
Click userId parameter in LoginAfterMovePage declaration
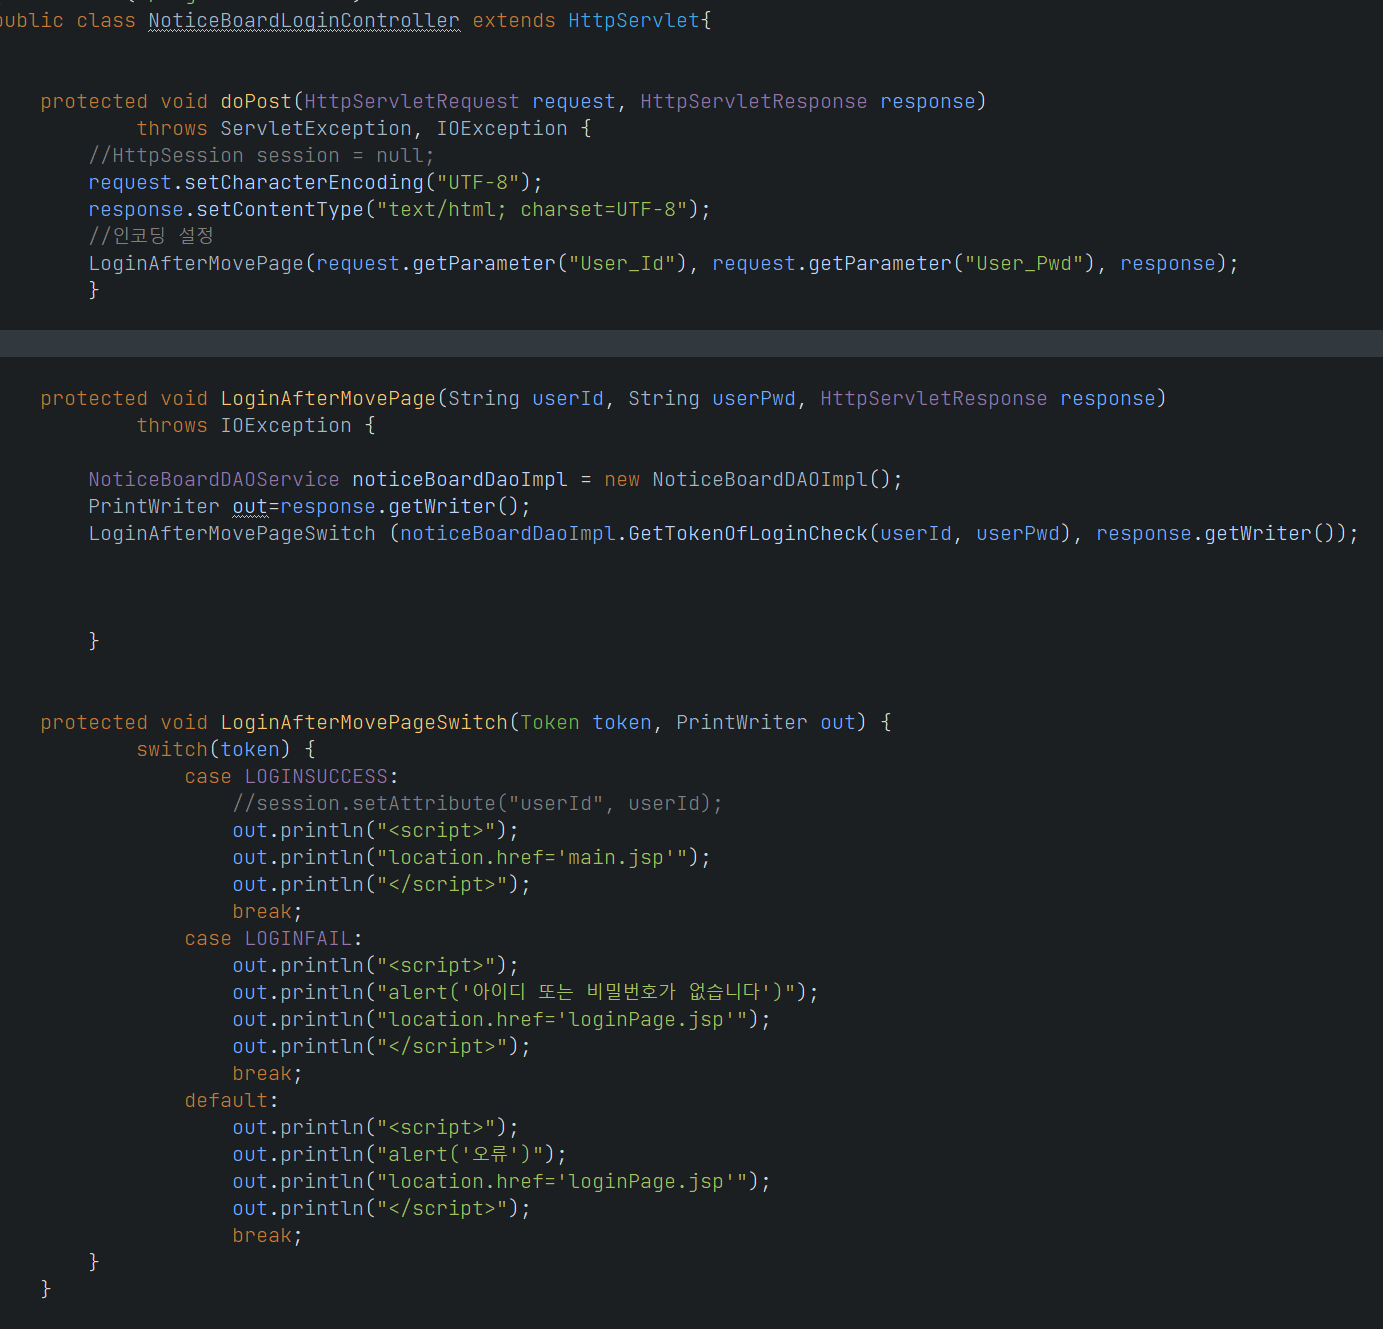568,398
